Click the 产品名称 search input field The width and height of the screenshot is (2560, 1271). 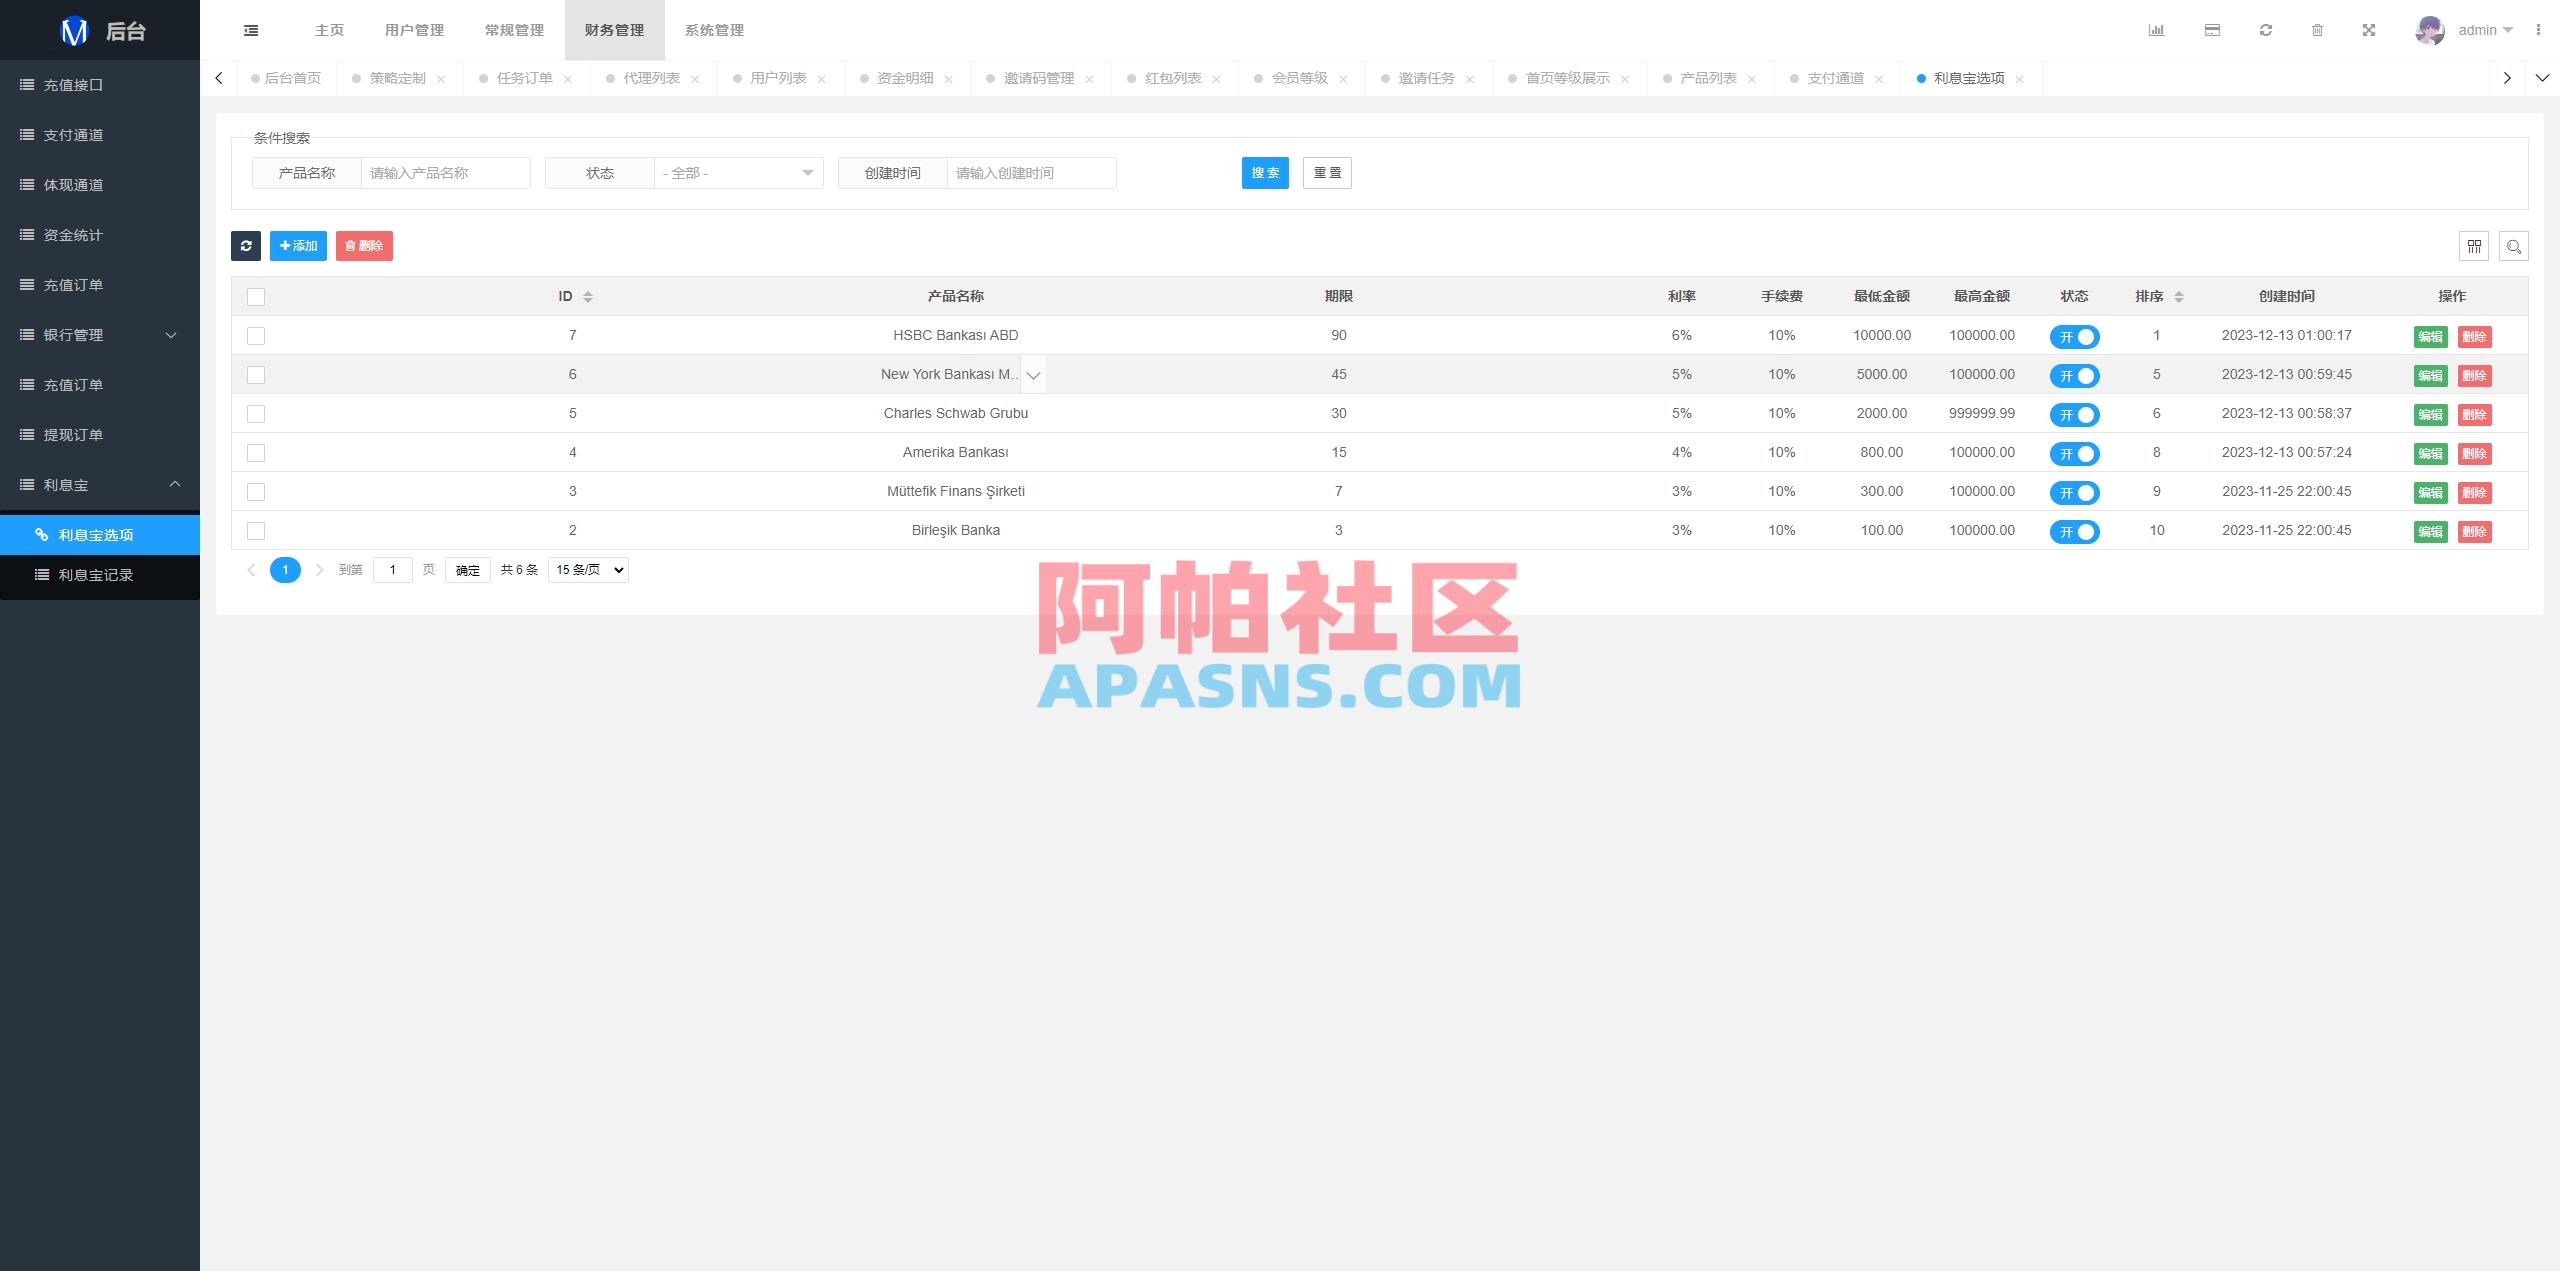(446, 172)
